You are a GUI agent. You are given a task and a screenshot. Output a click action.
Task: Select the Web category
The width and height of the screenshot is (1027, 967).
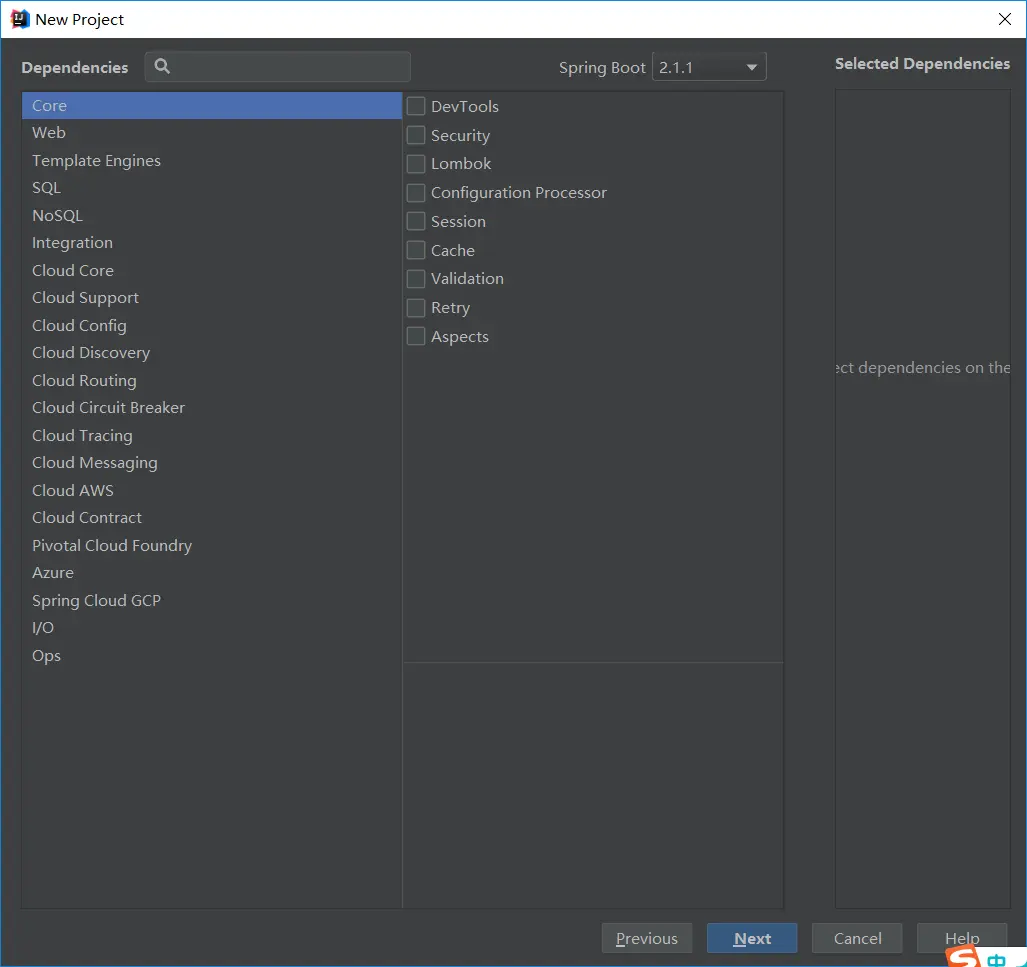pyautogui.click(x=212, y=133)
